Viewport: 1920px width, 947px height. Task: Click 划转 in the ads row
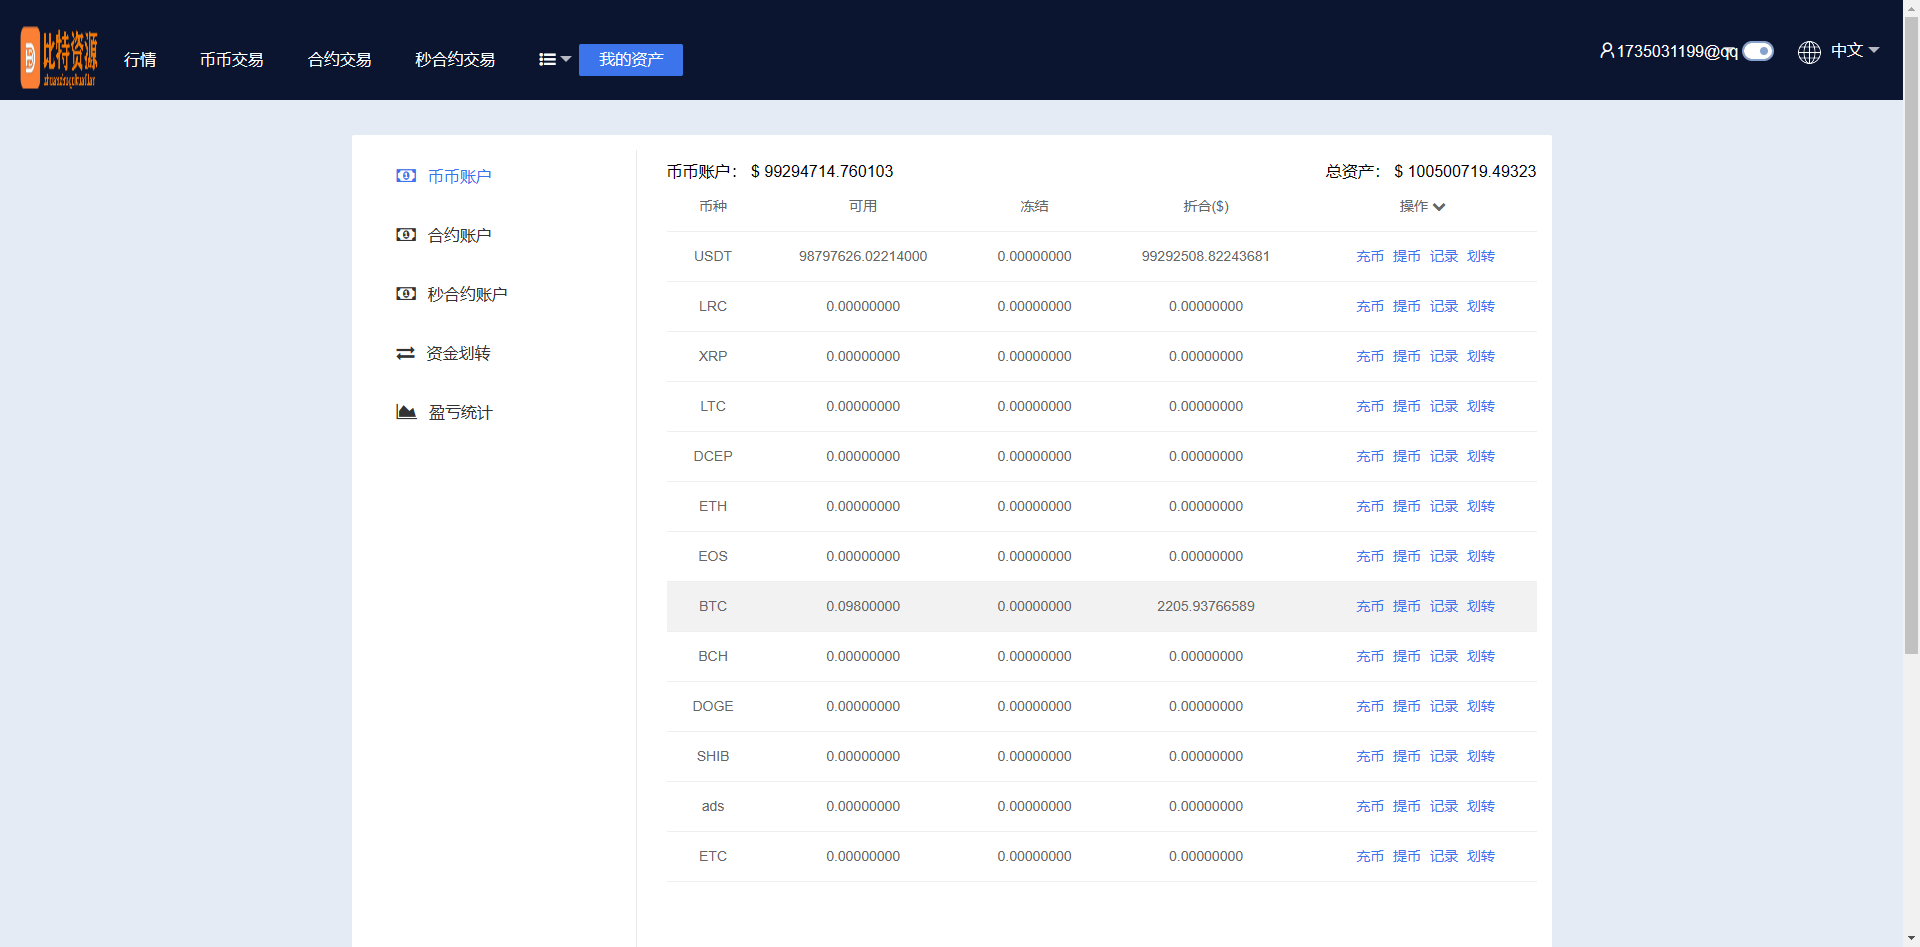click(1481, 806)
